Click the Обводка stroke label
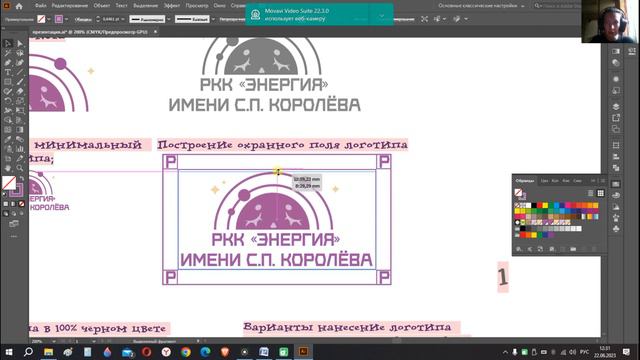Viewport: 640px width, 360px height. click(83, 19)
